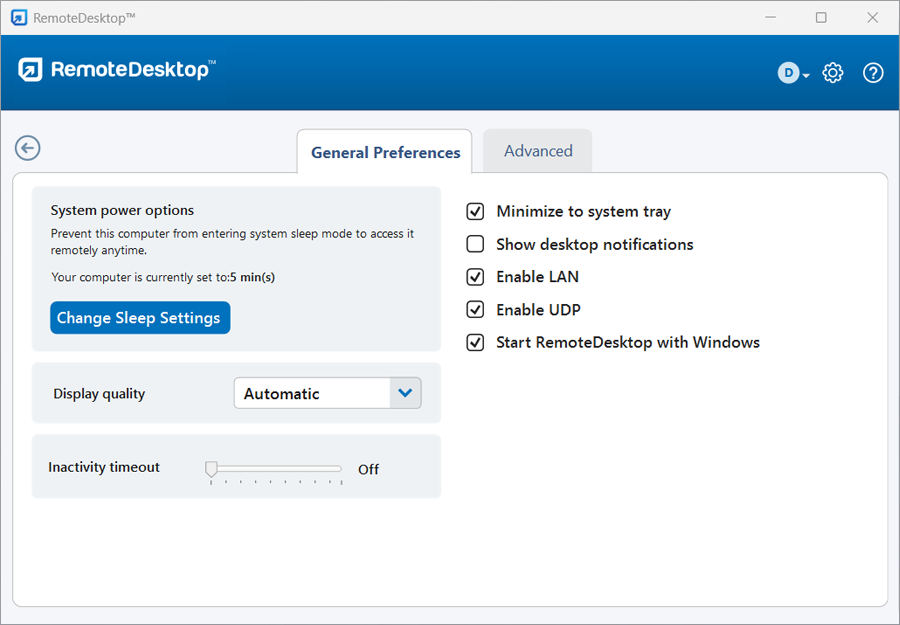
Task: Disable the Enable LAN checkbox
Action: 476,277
